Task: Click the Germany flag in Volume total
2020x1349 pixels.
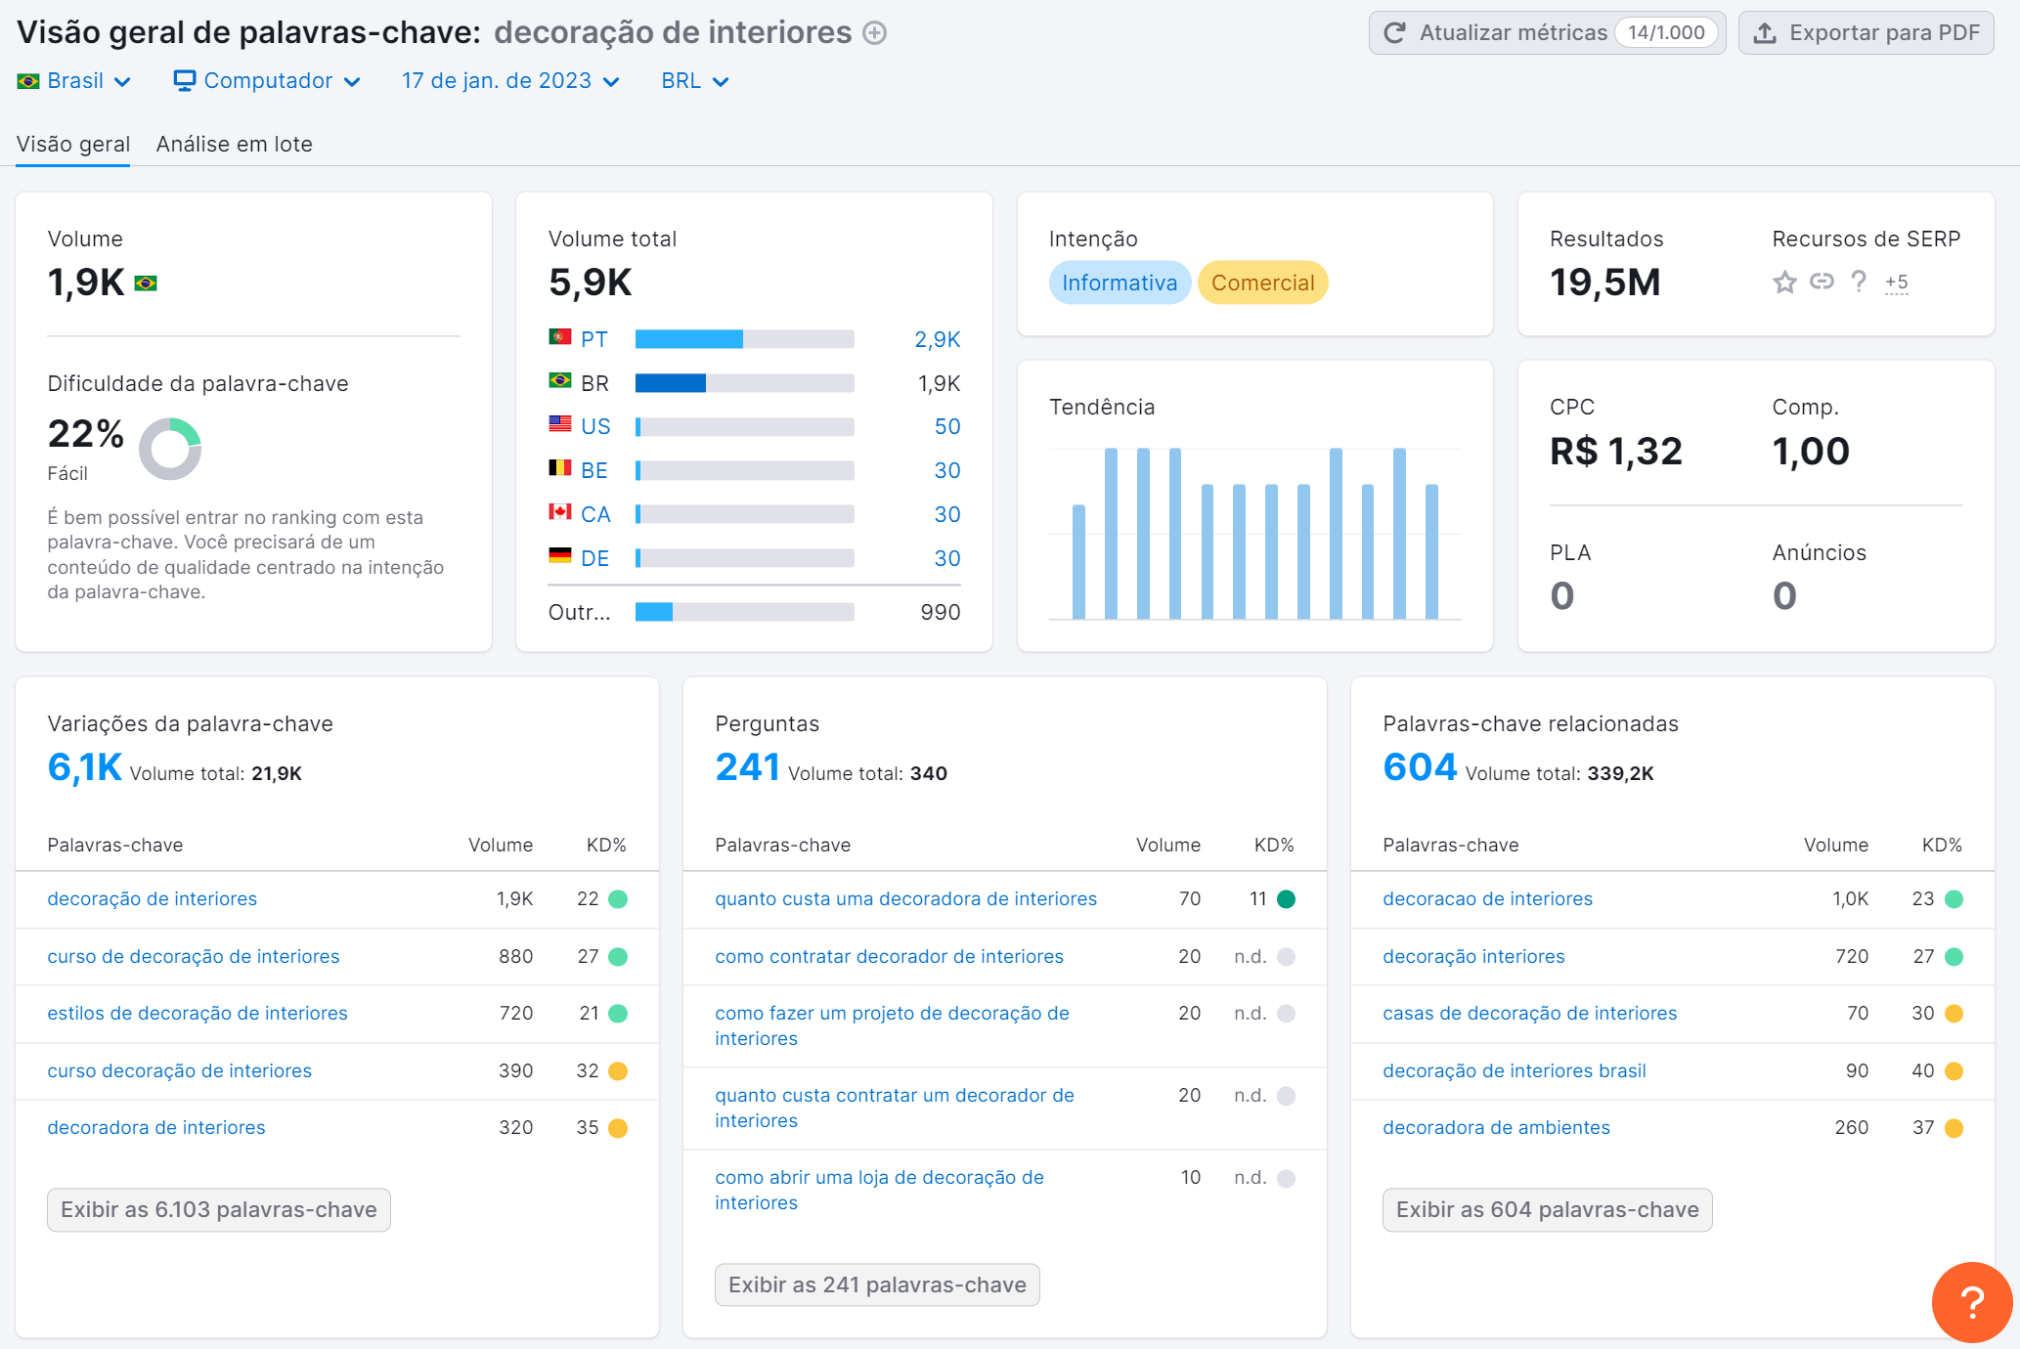Action: tap(560, 556)
